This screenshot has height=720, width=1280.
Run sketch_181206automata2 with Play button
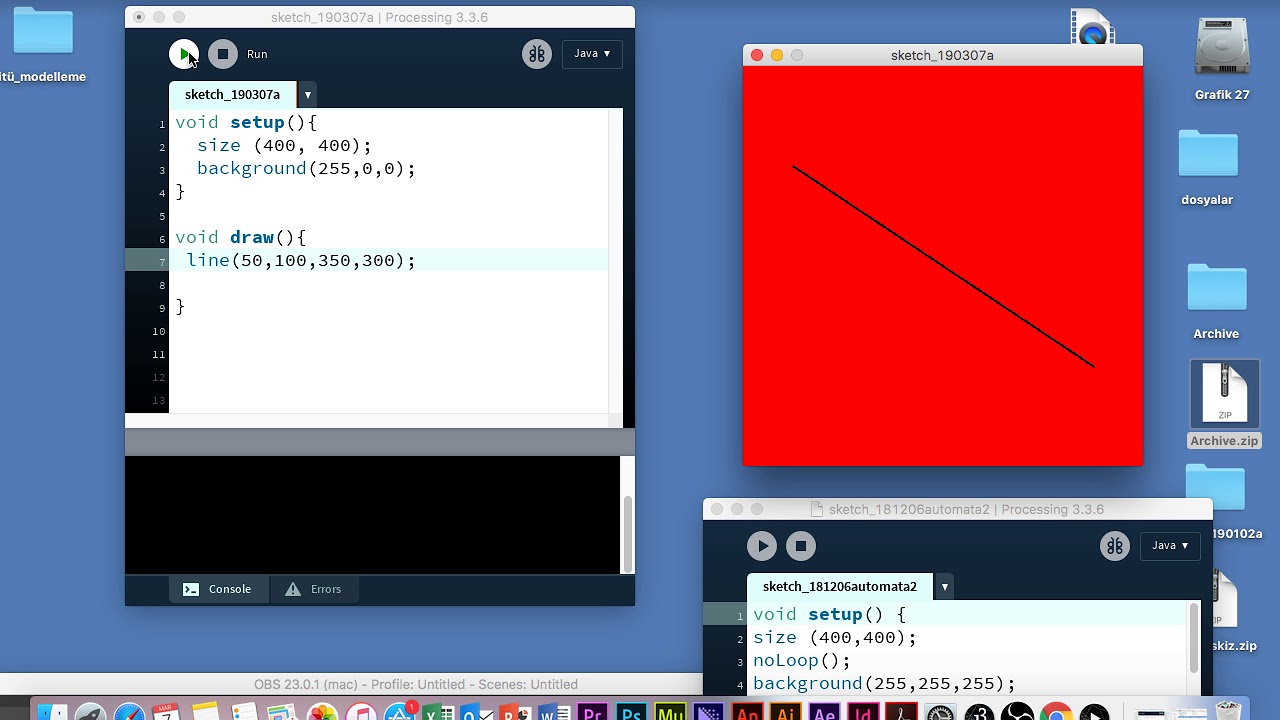tap(762, 546)
